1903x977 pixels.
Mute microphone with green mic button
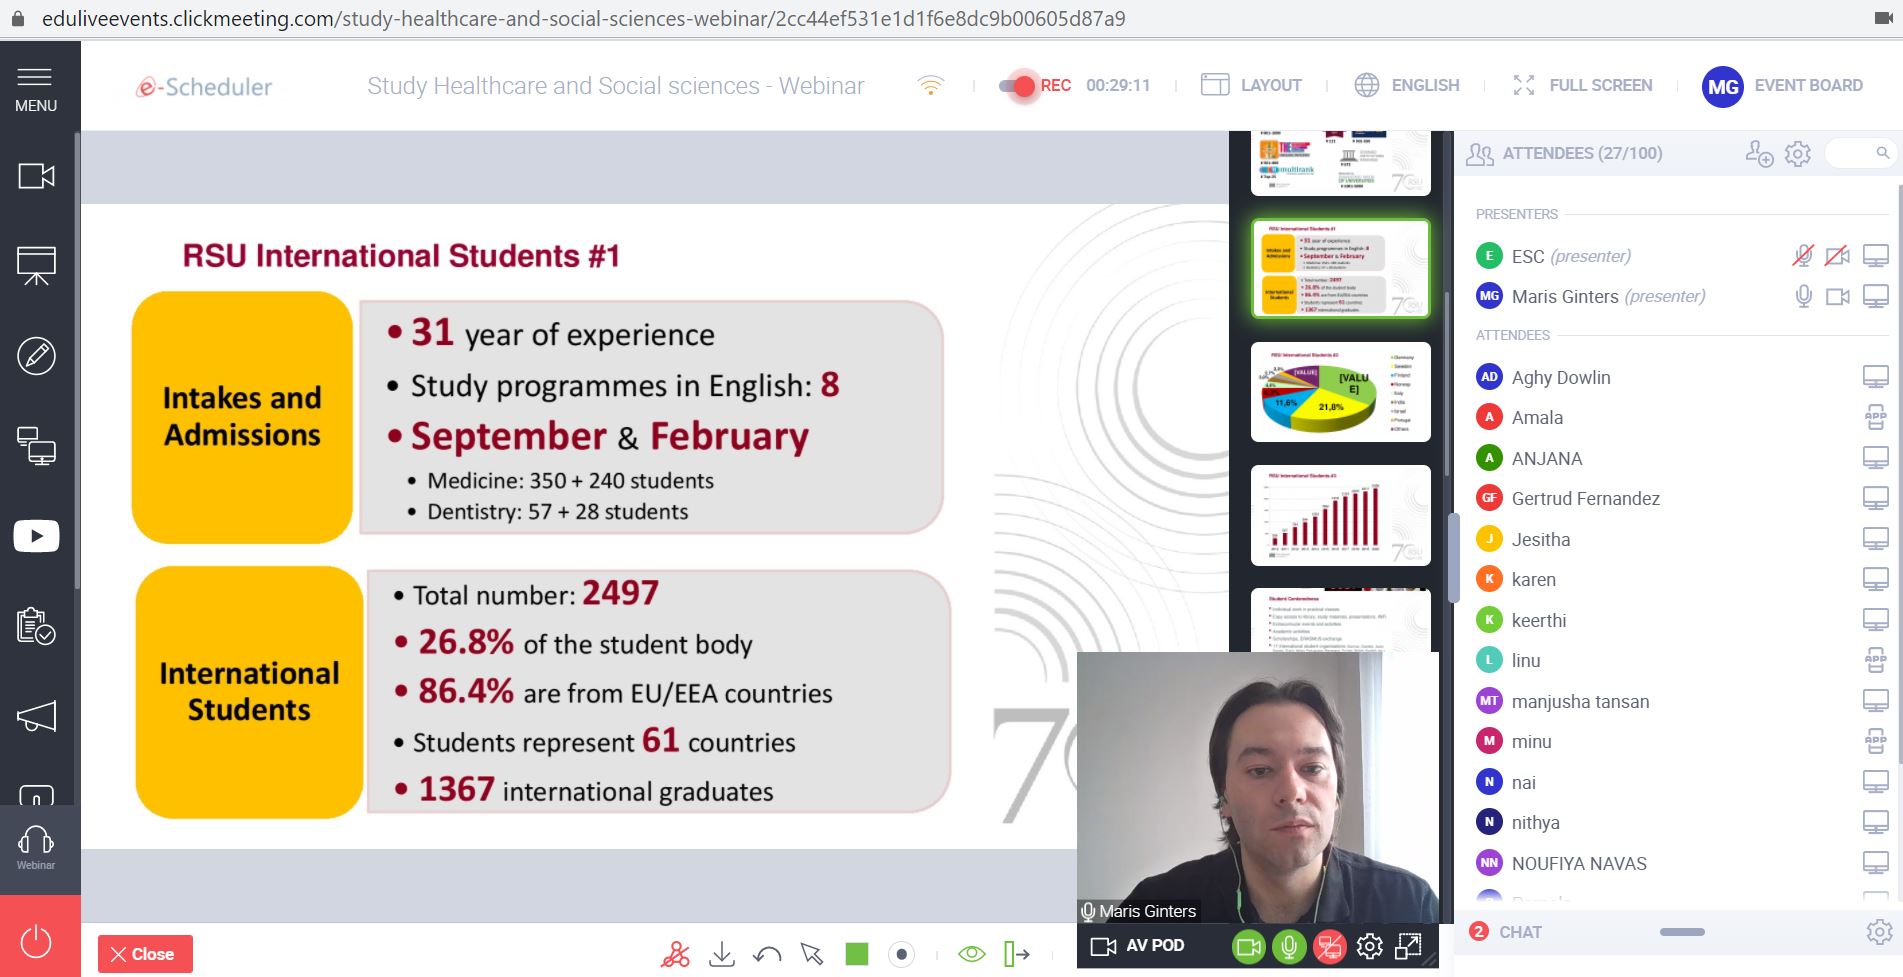pos(1289,946)
